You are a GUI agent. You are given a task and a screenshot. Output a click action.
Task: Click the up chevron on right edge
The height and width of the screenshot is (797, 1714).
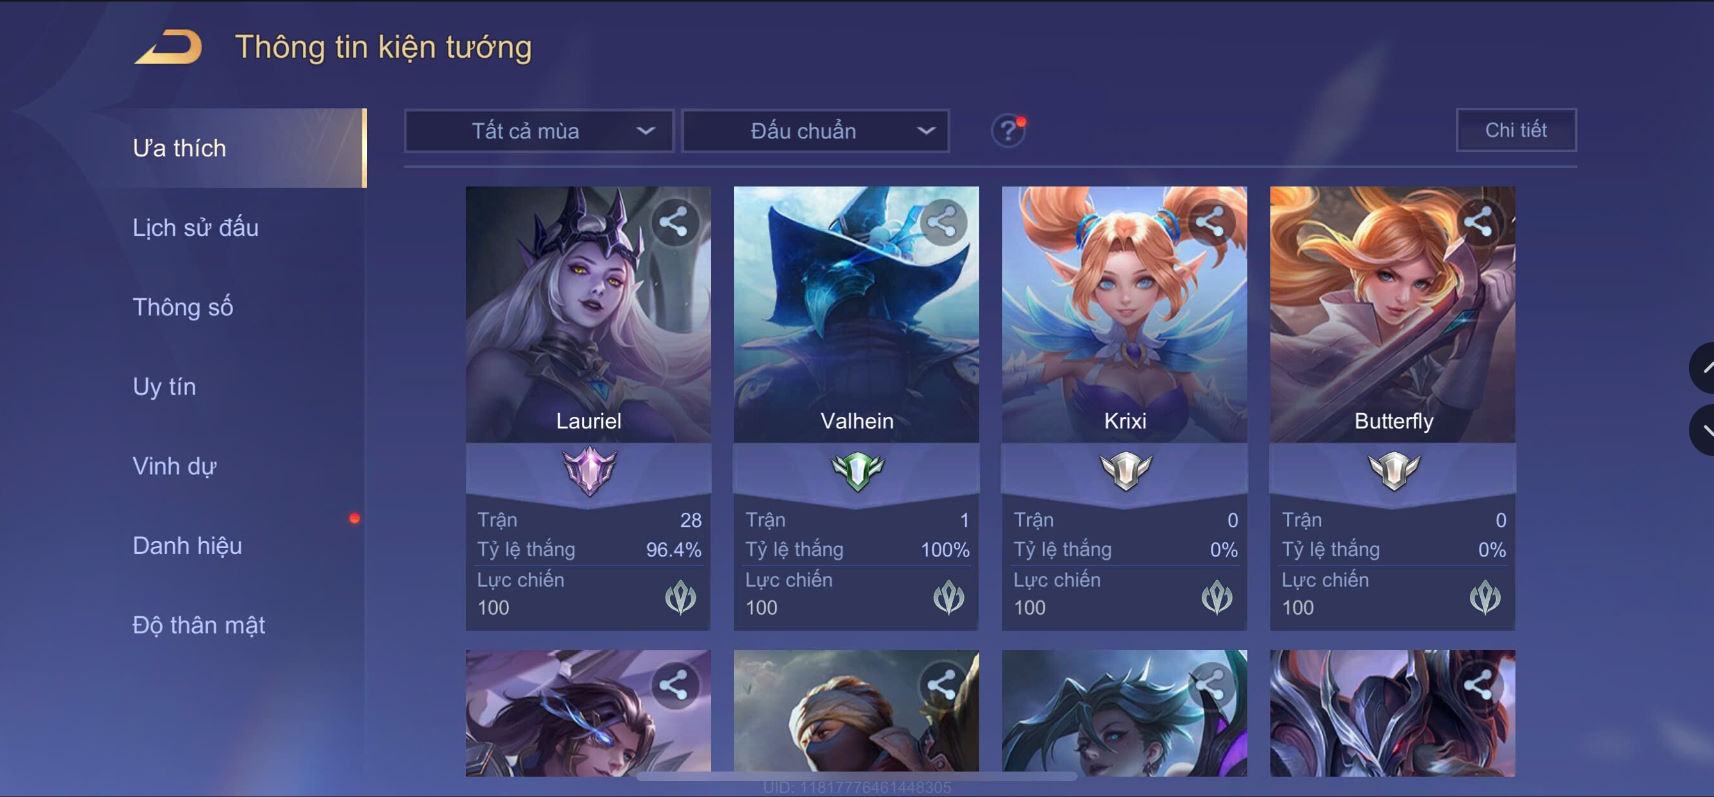pyautogui.click(x=1703, y=368)
